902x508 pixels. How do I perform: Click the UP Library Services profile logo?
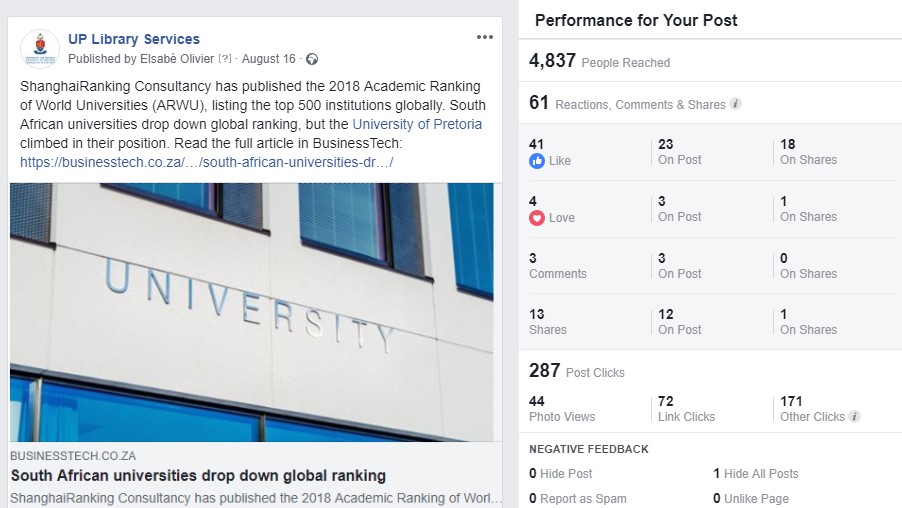40,49
